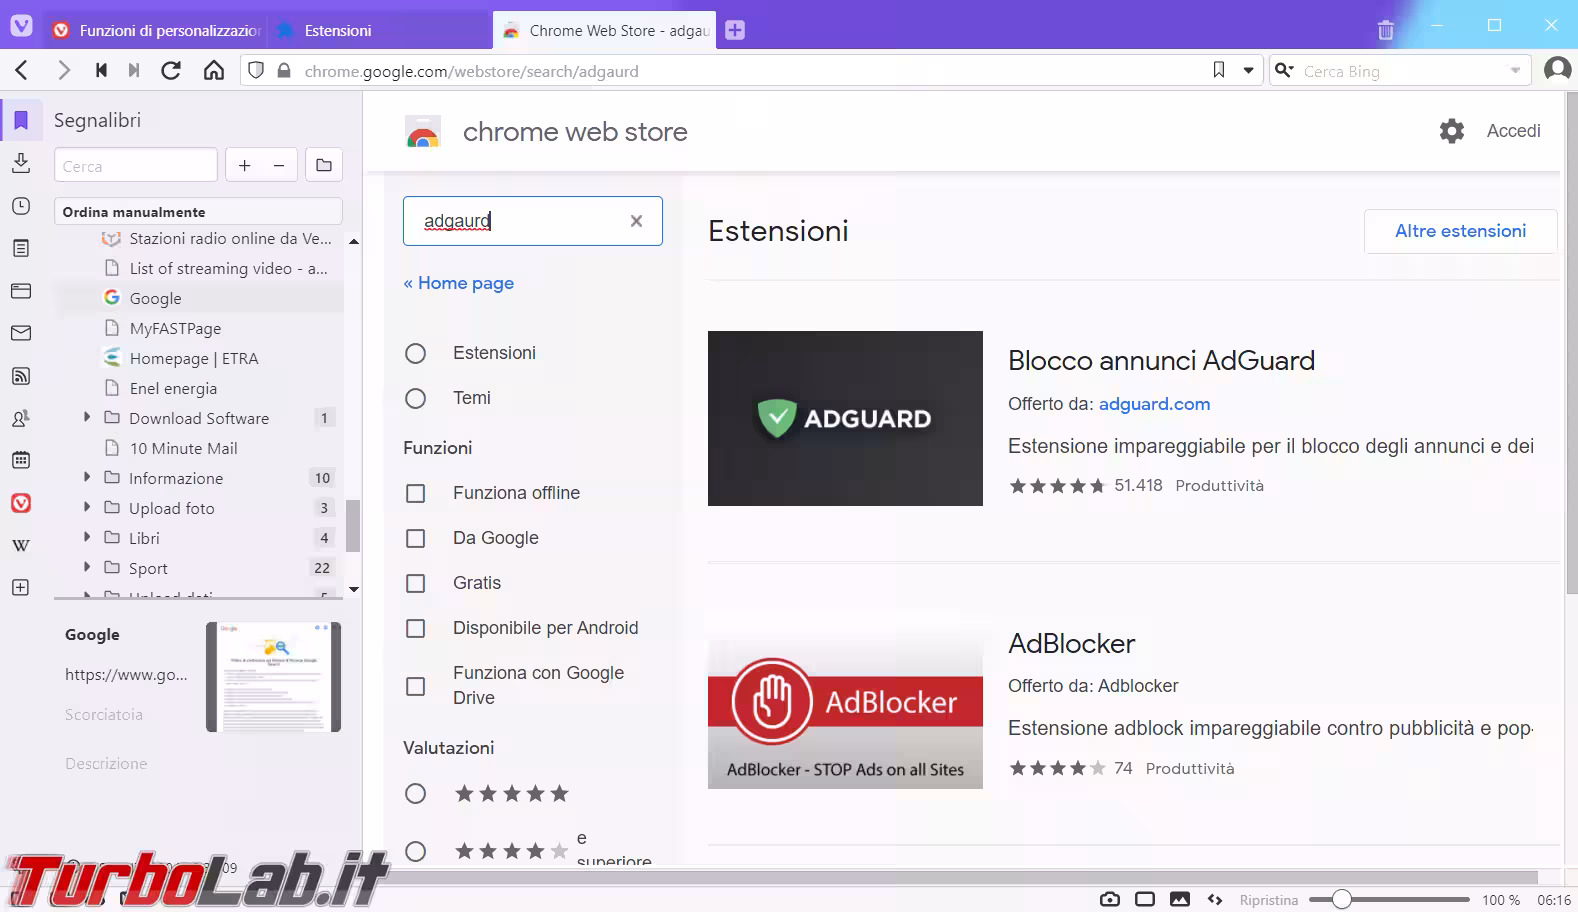1578x912 pixels.
Task: Switch to the Estensioni tab
Action: [337, 30]
